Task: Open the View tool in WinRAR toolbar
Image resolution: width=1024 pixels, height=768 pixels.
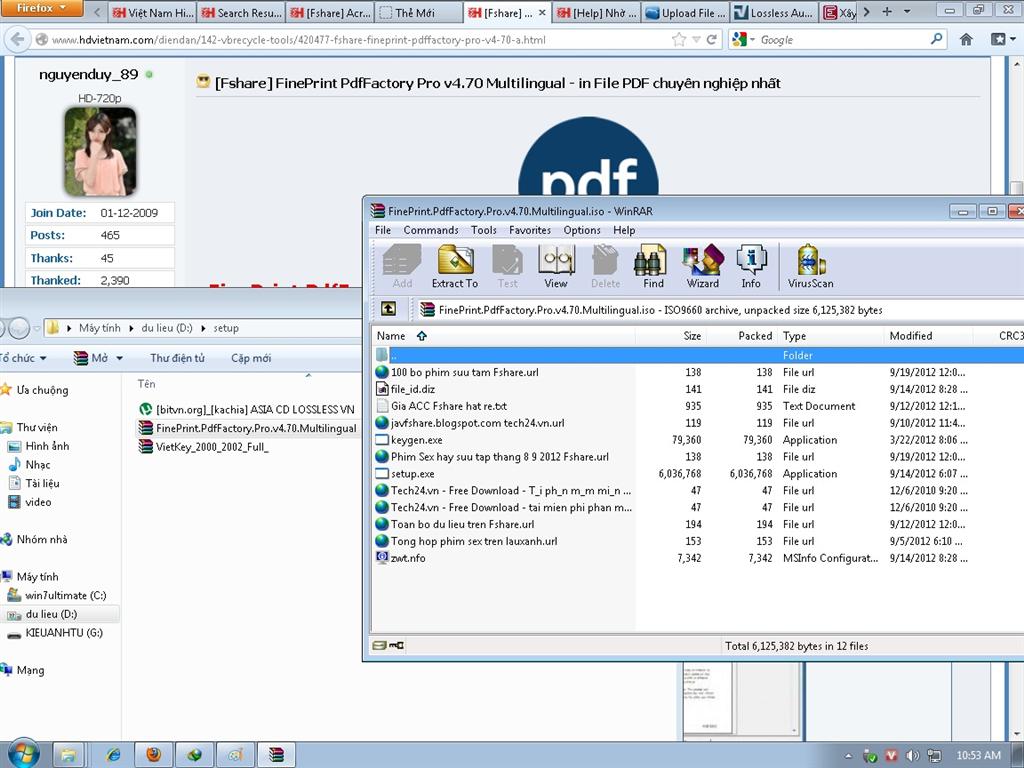Action: pyautogui.click(x=556, y=266)
